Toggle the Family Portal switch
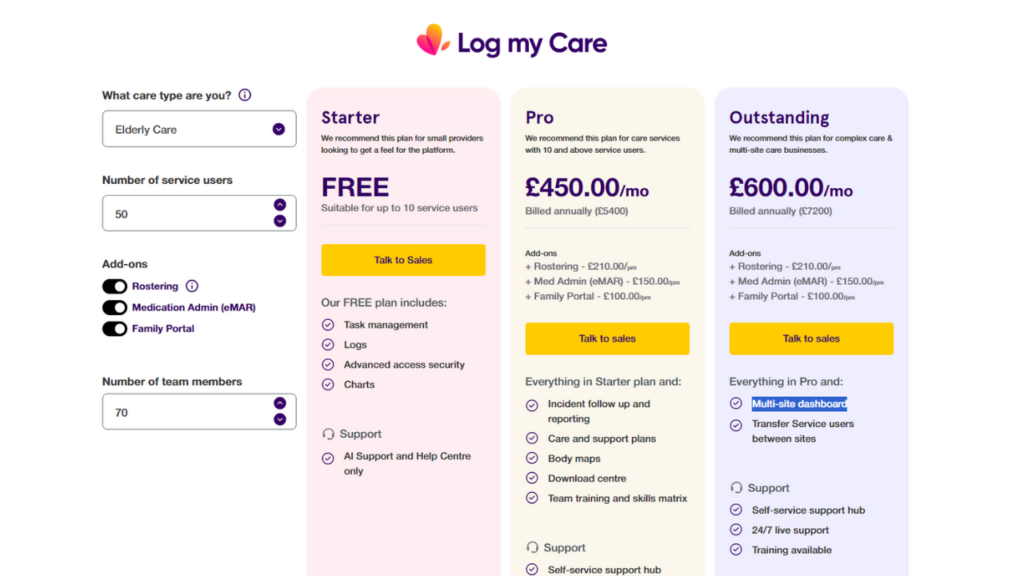This screenshot has height=576, width=1024. click(114, 328)
